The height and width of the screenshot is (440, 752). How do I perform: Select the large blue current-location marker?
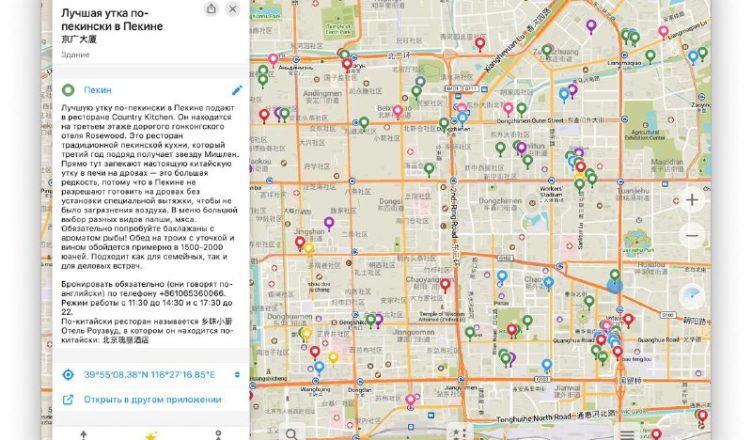(x=614, y=285)
